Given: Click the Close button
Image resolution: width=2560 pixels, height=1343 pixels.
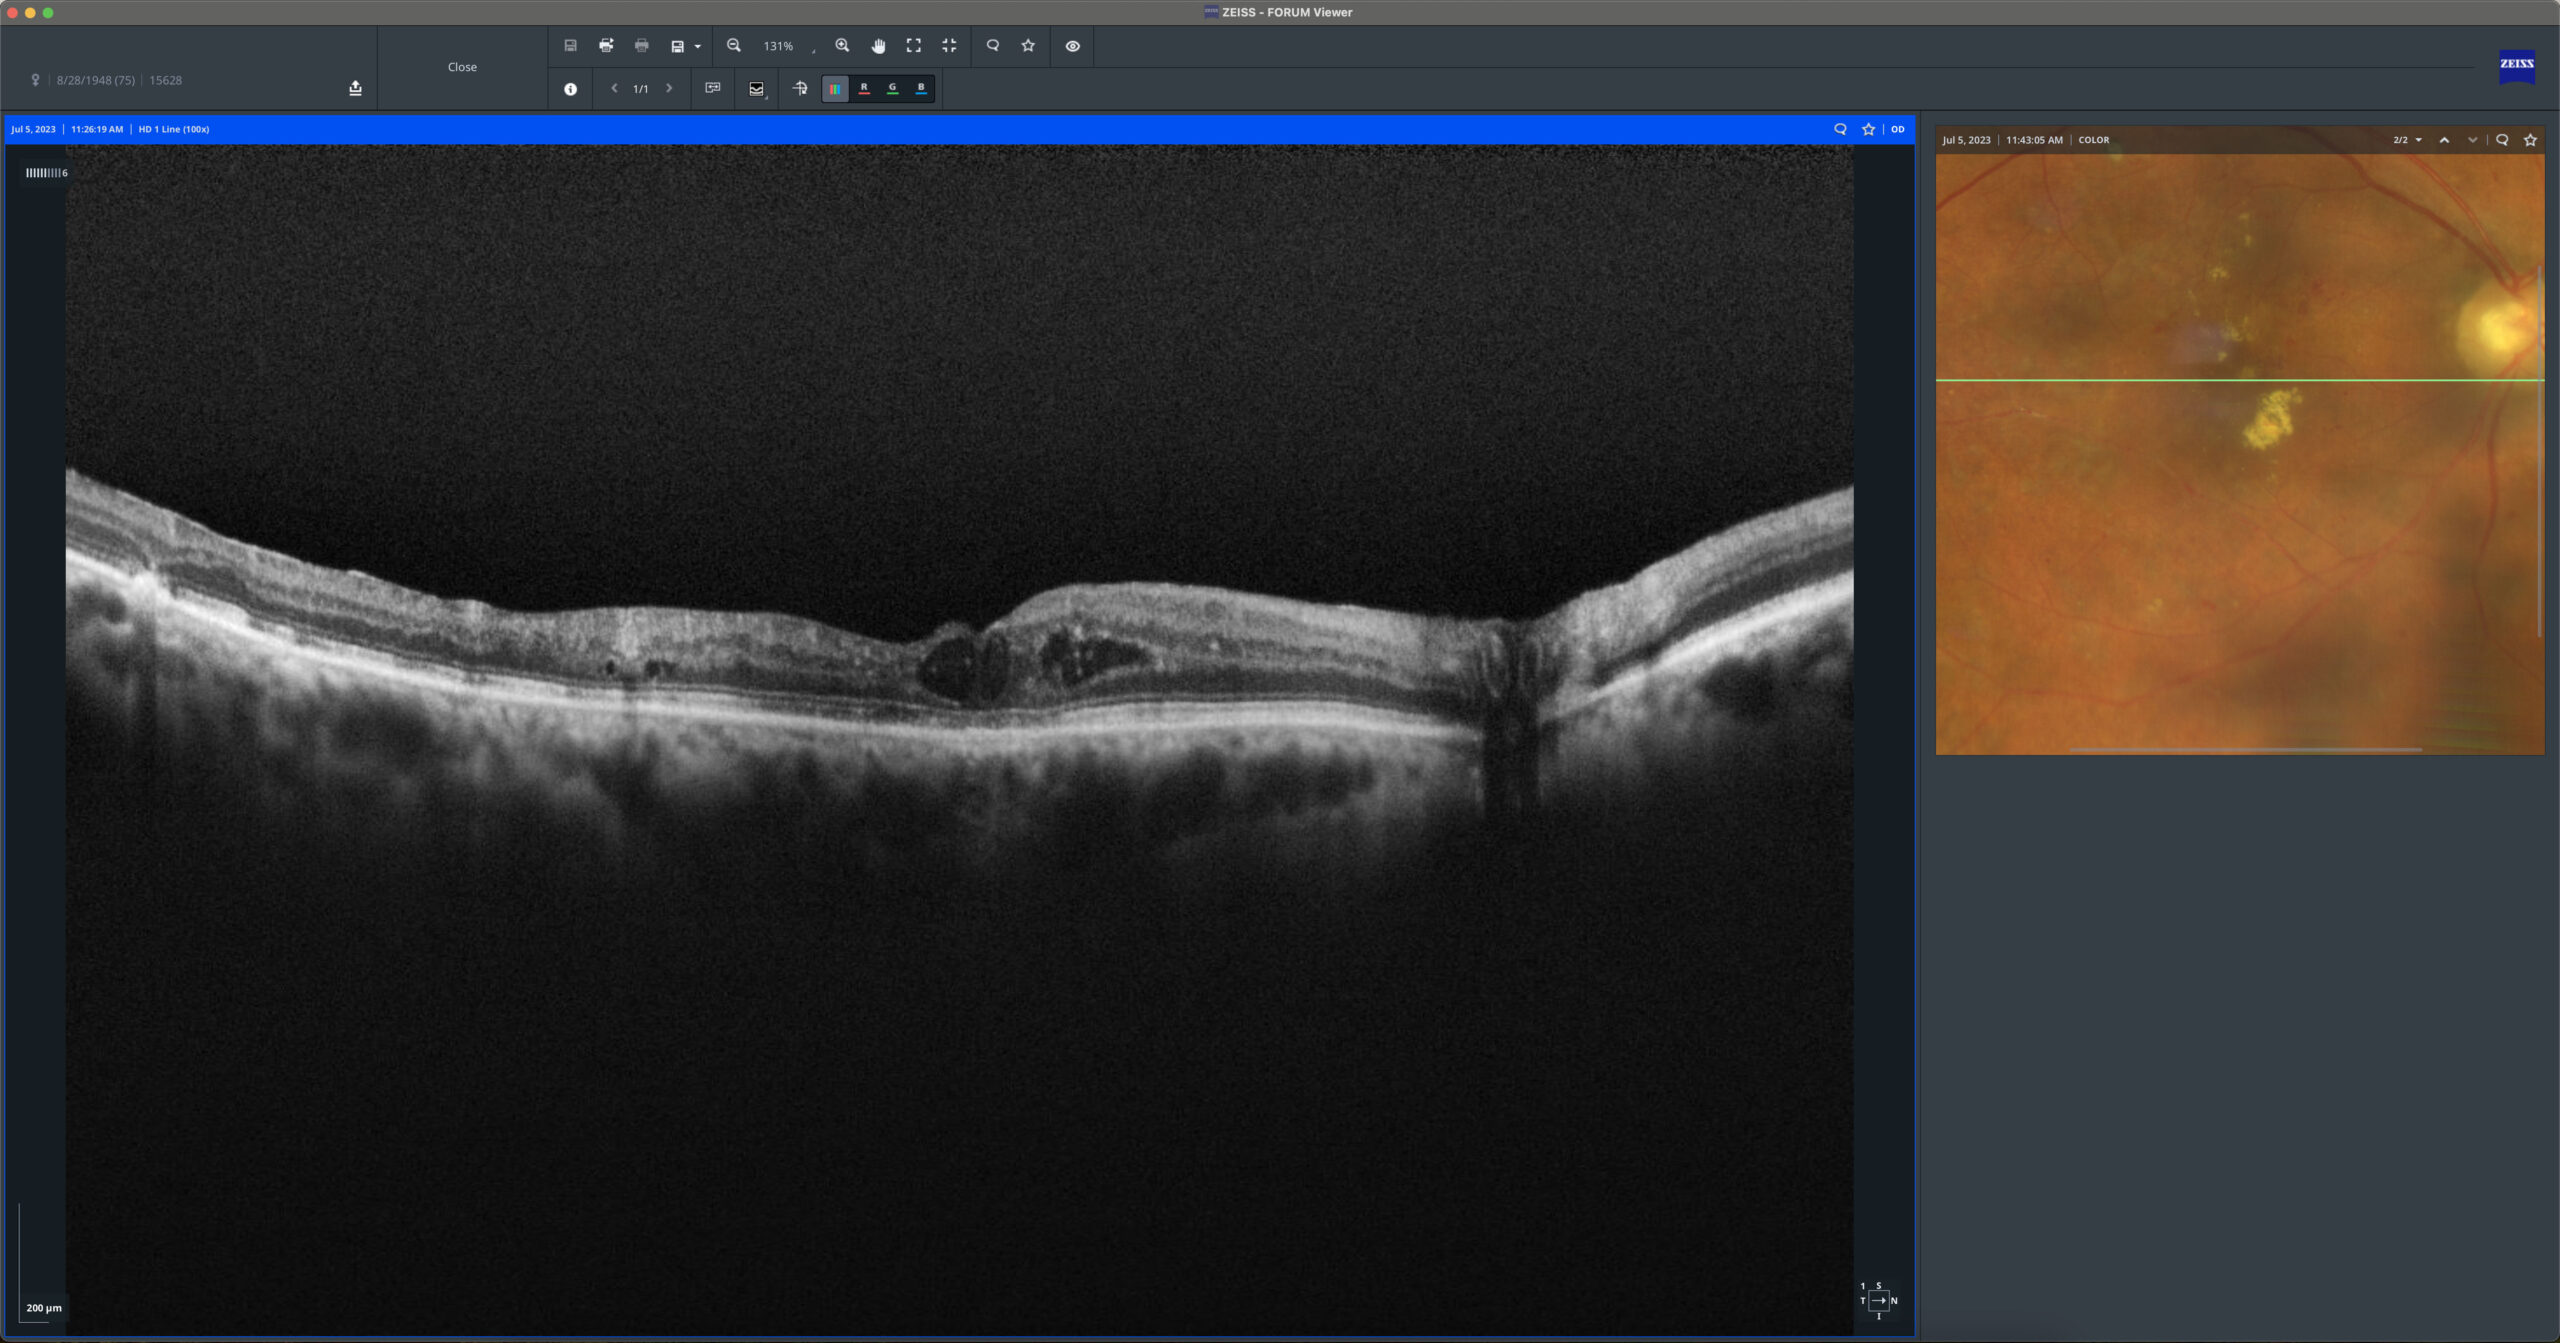Looking at the screenshot, I should [x=462, y=67].
